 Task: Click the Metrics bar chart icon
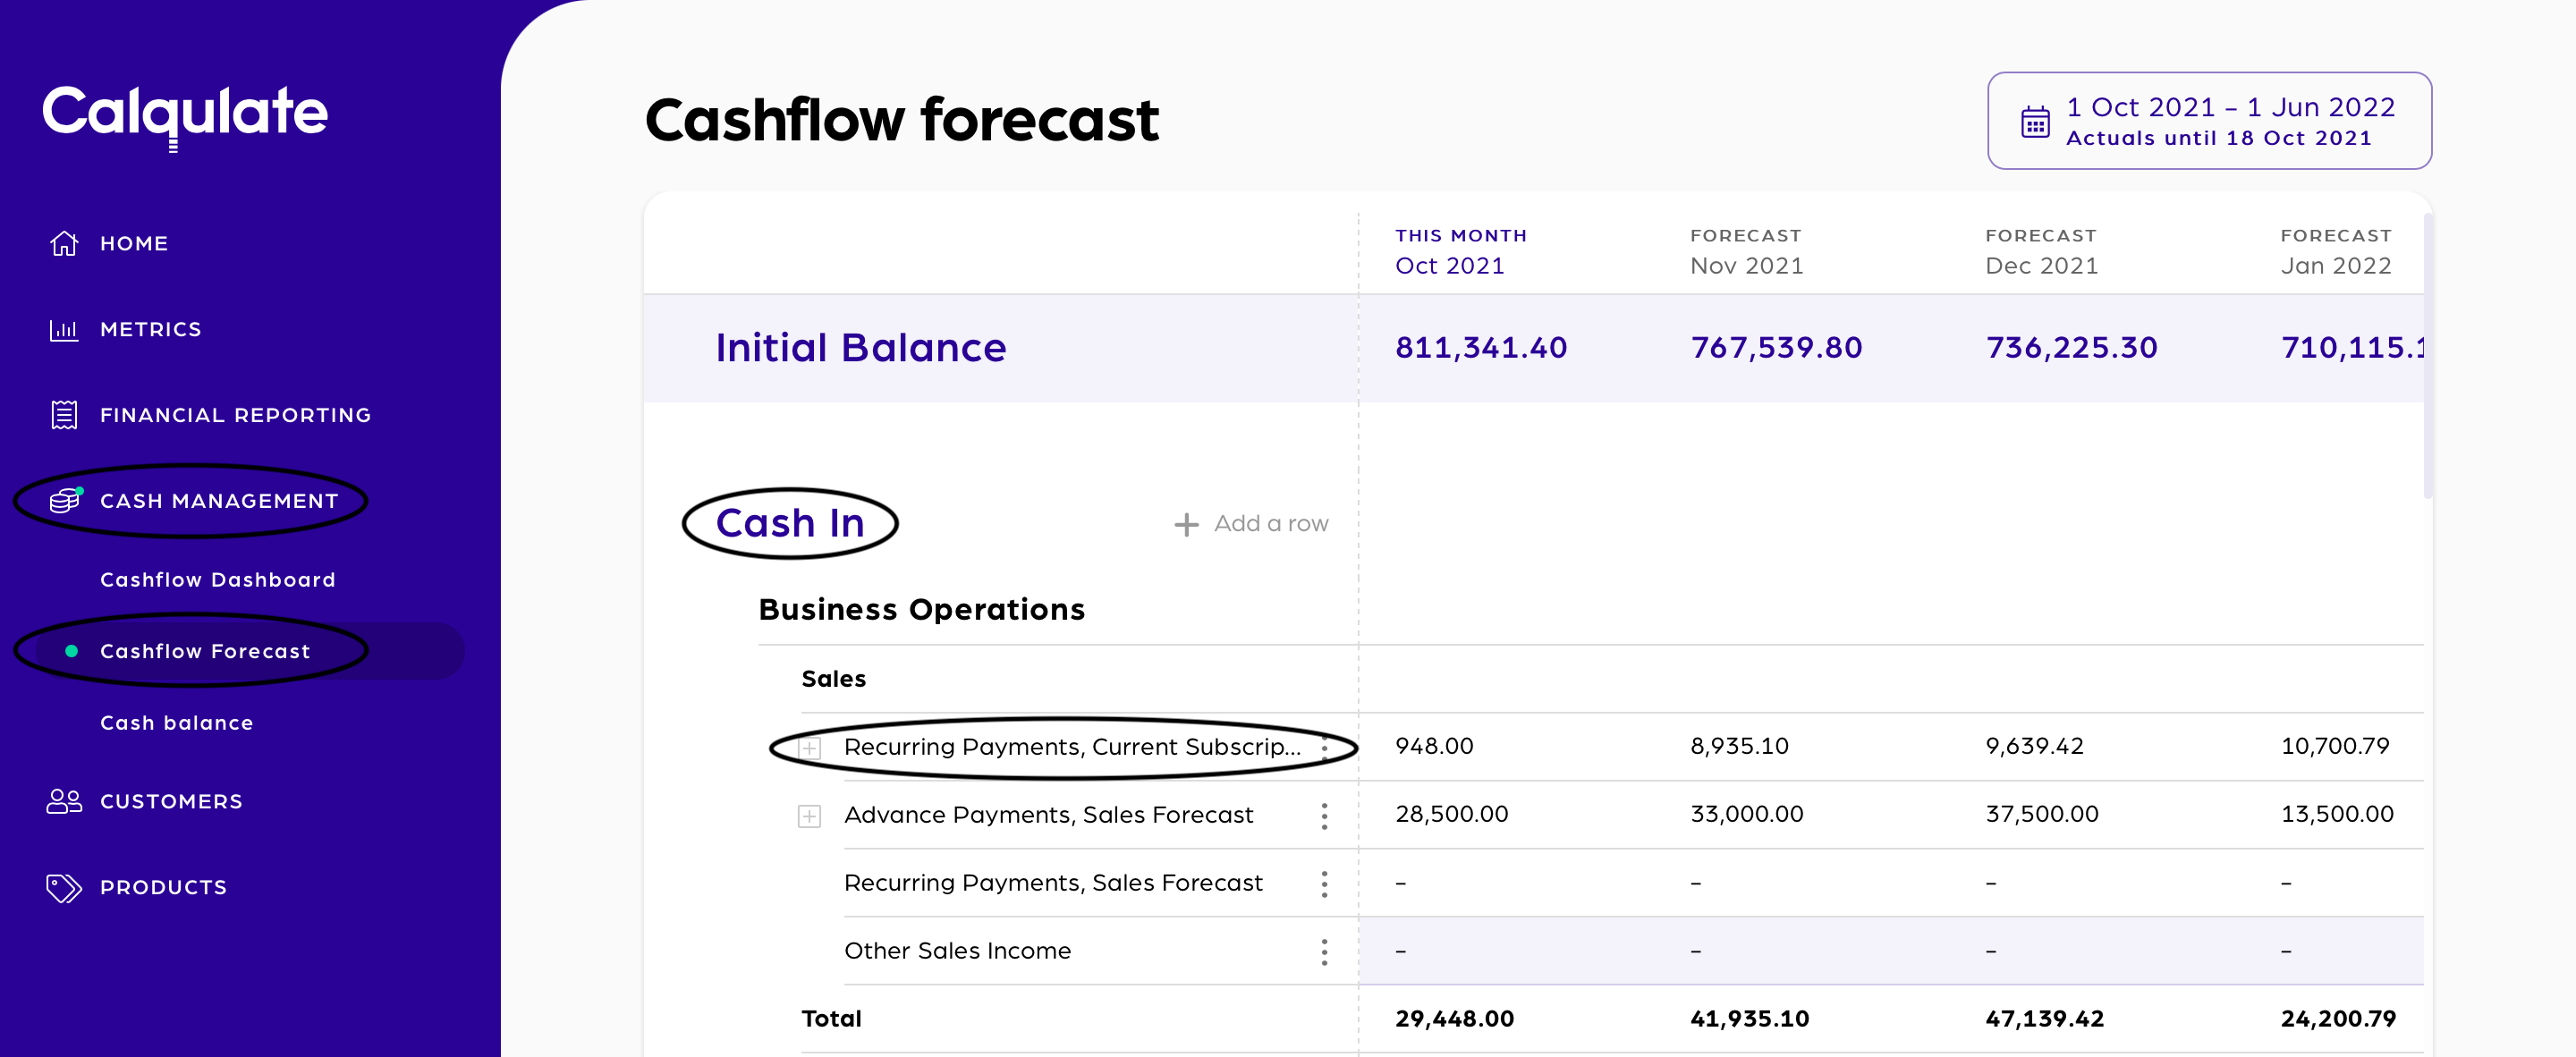64,329
